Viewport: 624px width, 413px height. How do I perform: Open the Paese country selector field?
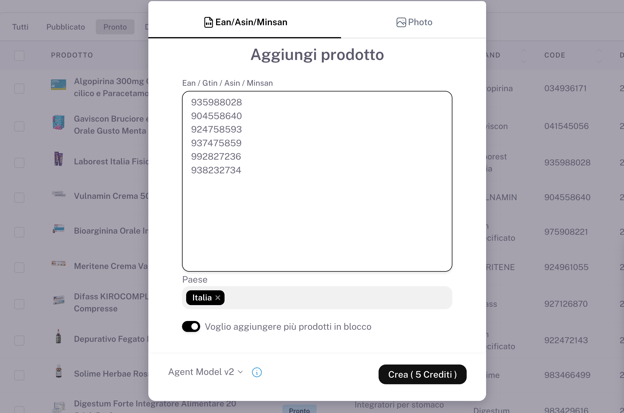pos(317,298)
